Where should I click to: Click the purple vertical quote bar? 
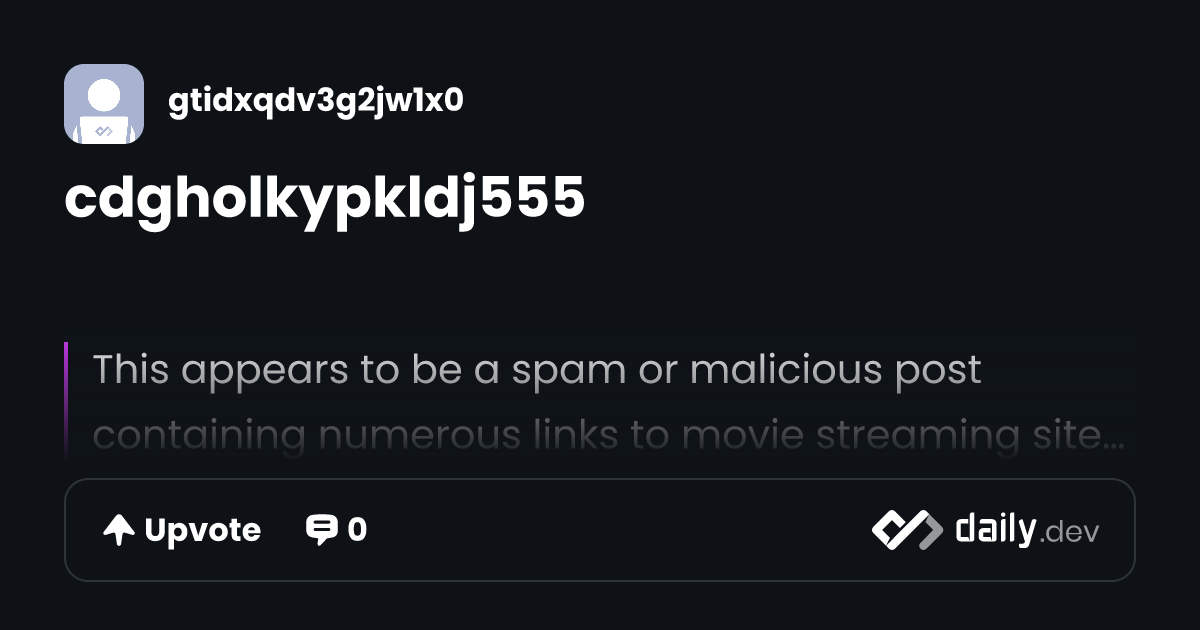(x=66, y=399)
